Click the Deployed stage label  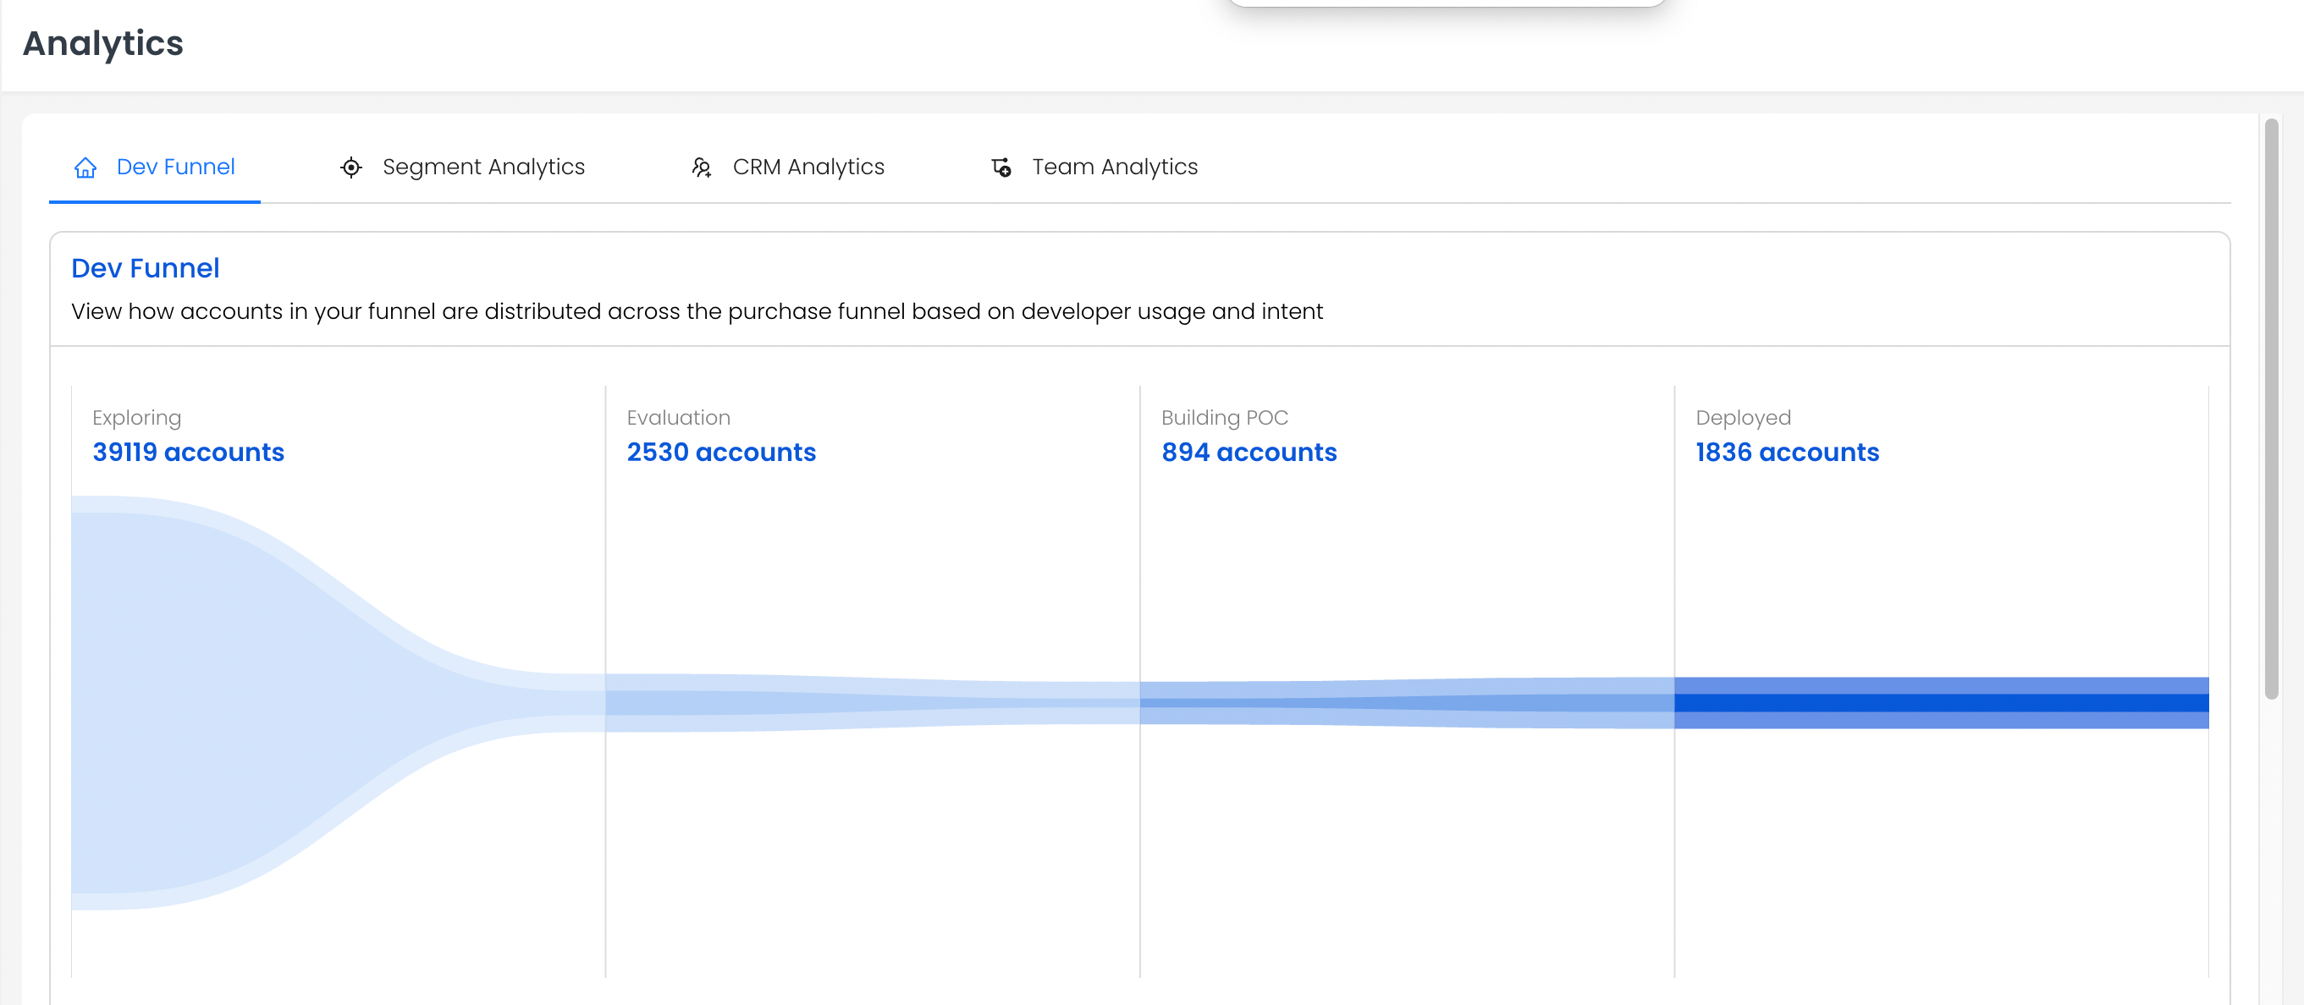[x=1742, y=417]
